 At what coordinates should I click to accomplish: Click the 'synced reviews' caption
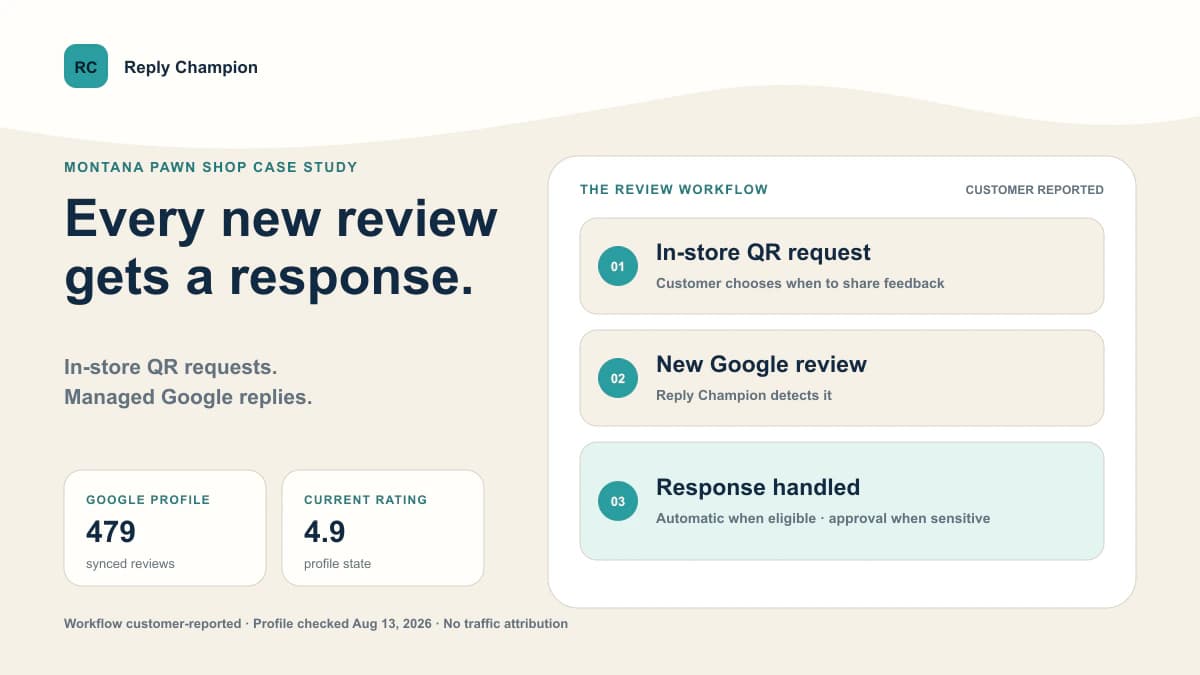[130, 563]
